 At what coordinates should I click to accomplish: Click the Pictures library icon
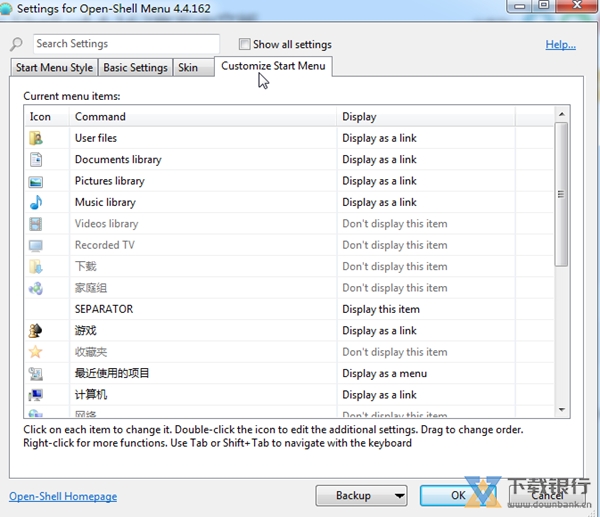36,181
